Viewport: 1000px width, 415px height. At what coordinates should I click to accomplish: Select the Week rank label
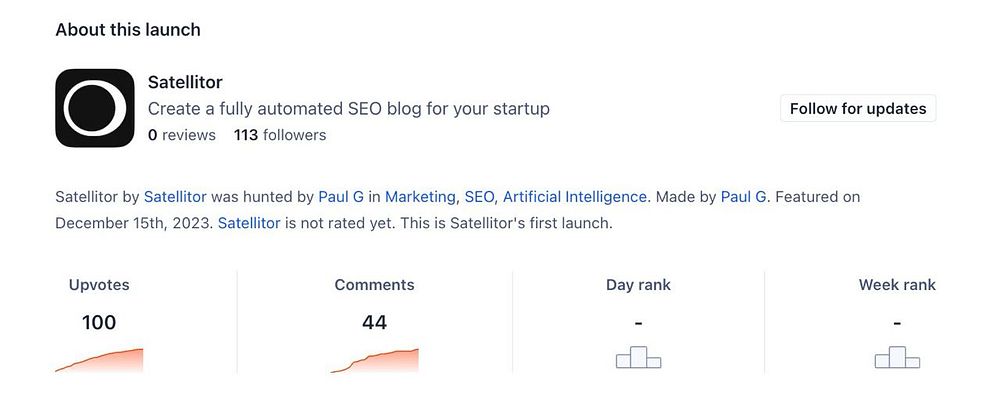[897, 285]
